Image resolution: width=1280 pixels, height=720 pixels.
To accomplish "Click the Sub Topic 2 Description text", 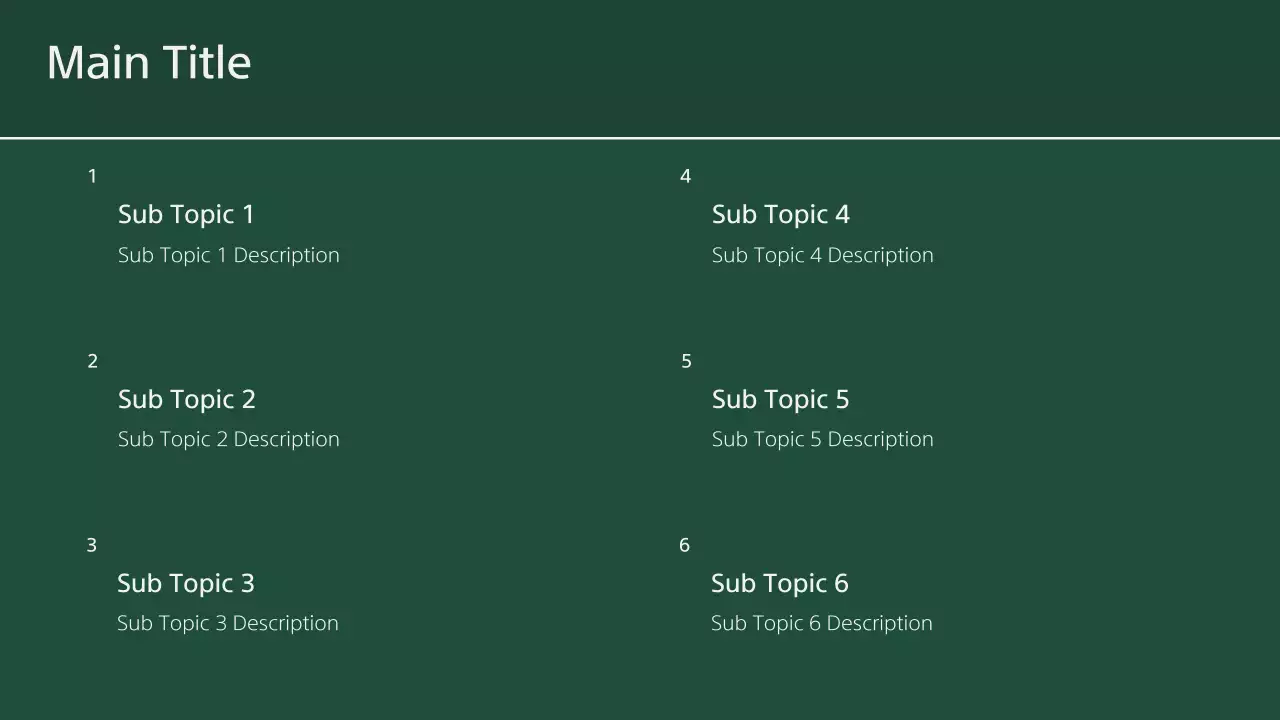I will tap(228, 439).
